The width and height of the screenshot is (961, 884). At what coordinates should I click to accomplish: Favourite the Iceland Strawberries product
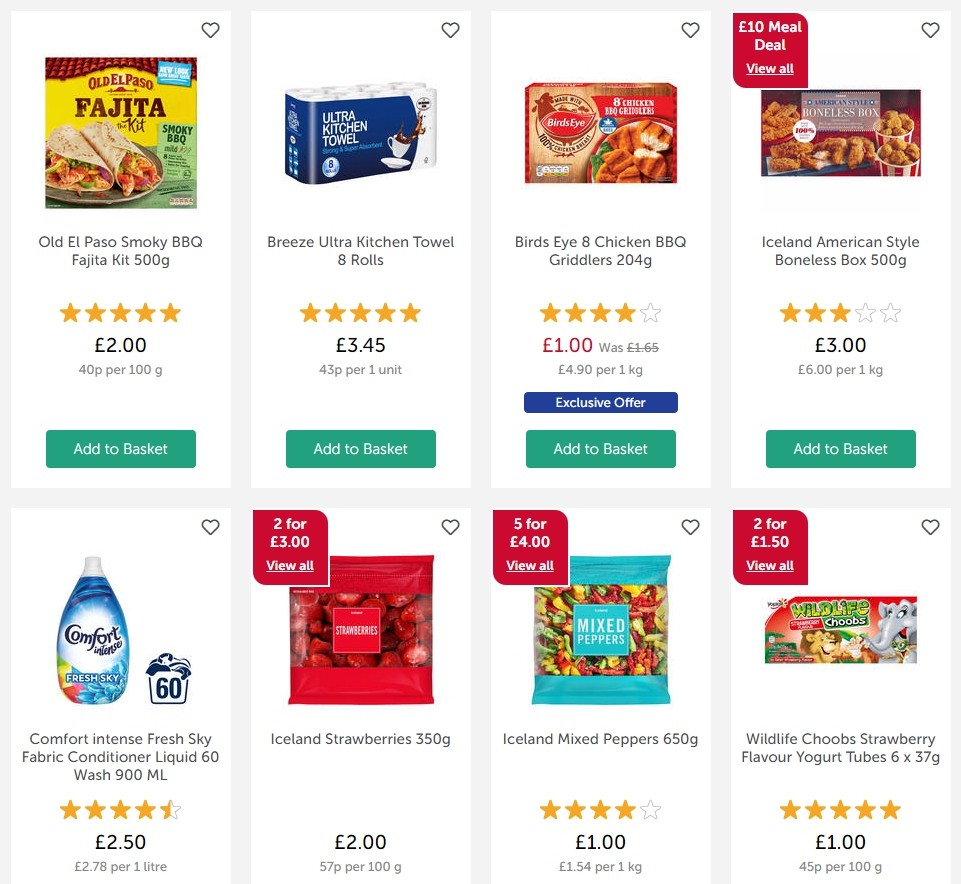tap(450, 527)
